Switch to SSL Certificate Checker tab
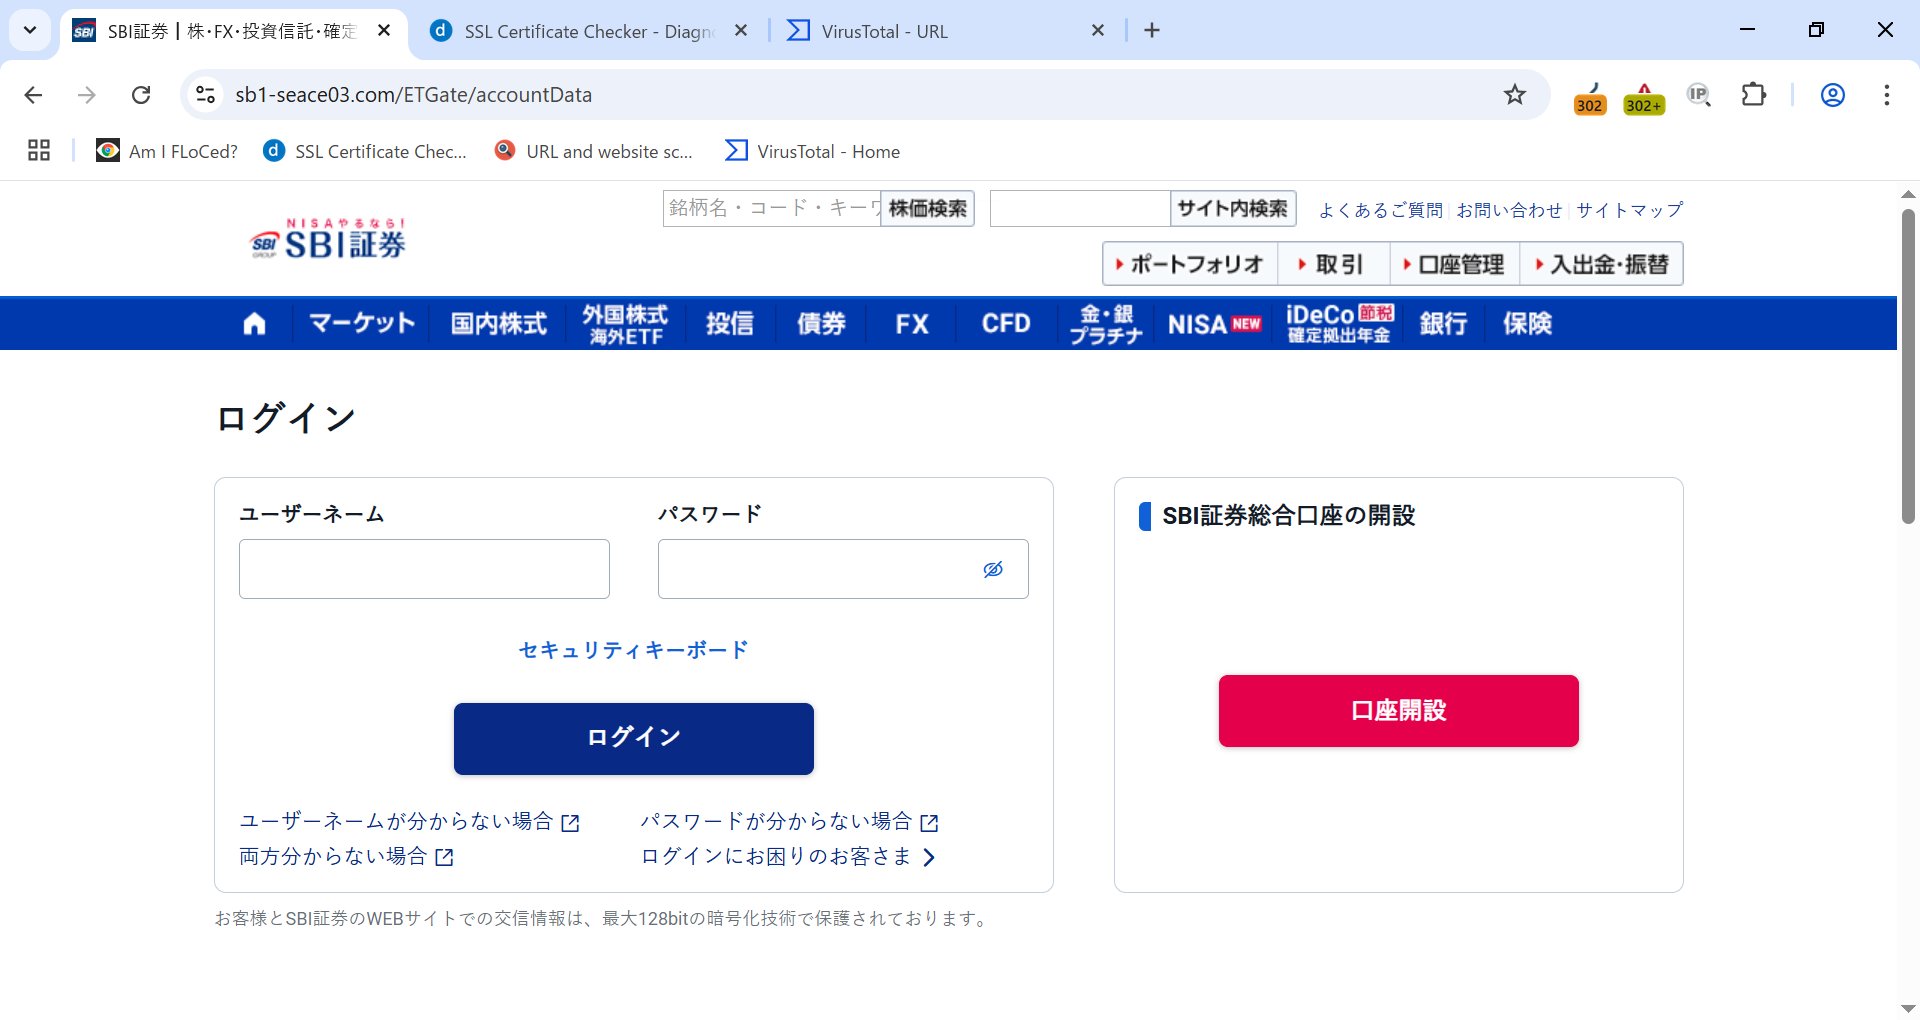The height and width of the screenshot is (1020, 1920). tap(590, 31)
